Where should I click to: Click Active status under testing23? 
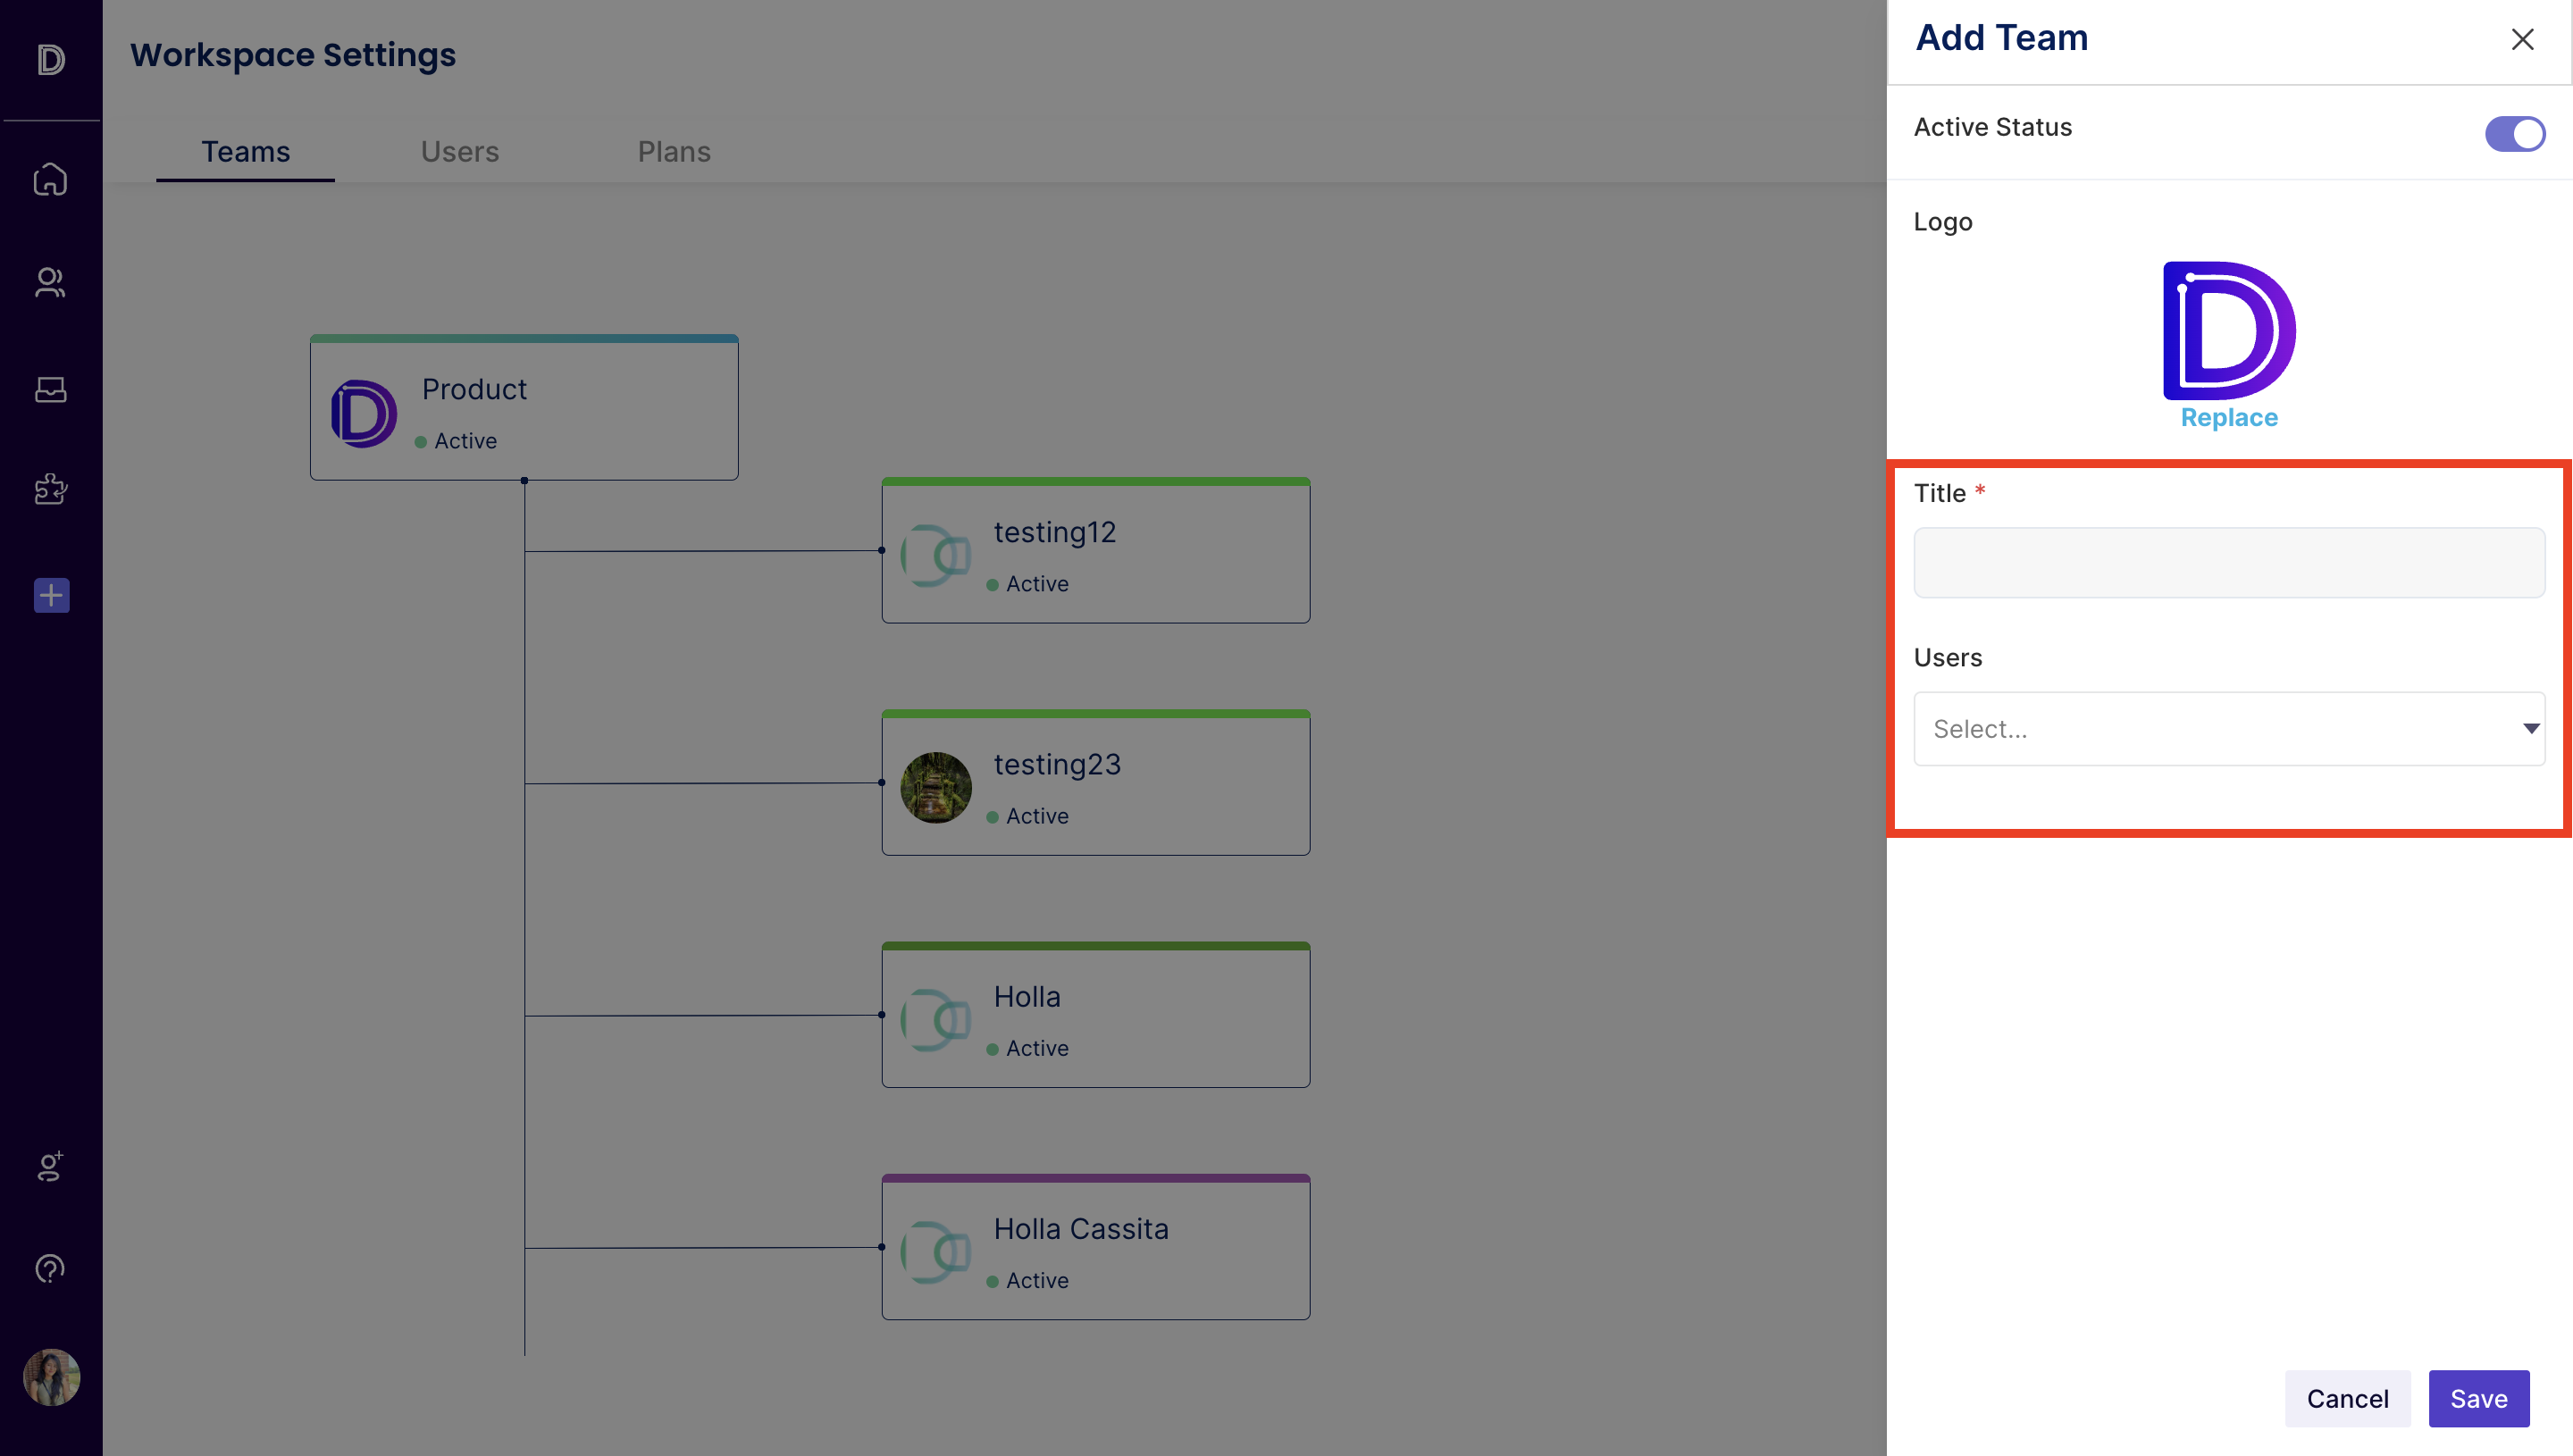click(x=1027, y=816)
